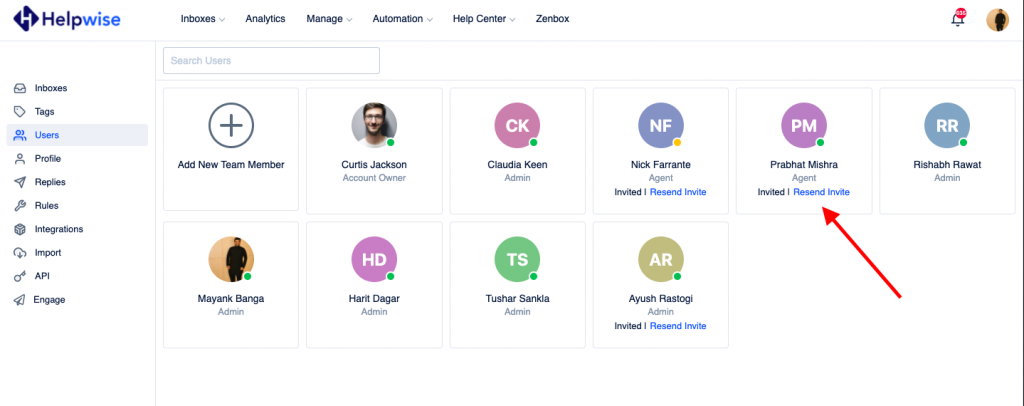Image resolution: width=1024 pixels, height=406 pixels.
Task: Go to the Analytics menu item
Action: pyautogui.click(x=265, y=19)
